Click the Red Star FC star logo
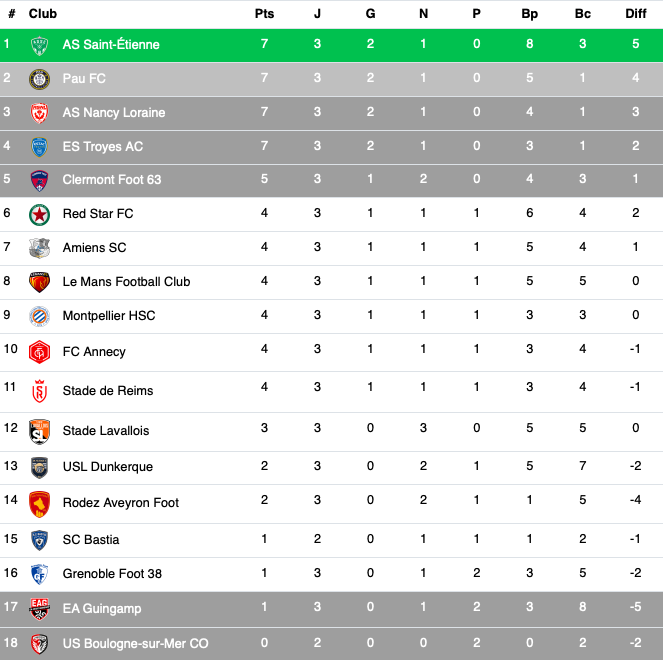The height and width of the screenshot is (660, 665). tap(39, 214)
